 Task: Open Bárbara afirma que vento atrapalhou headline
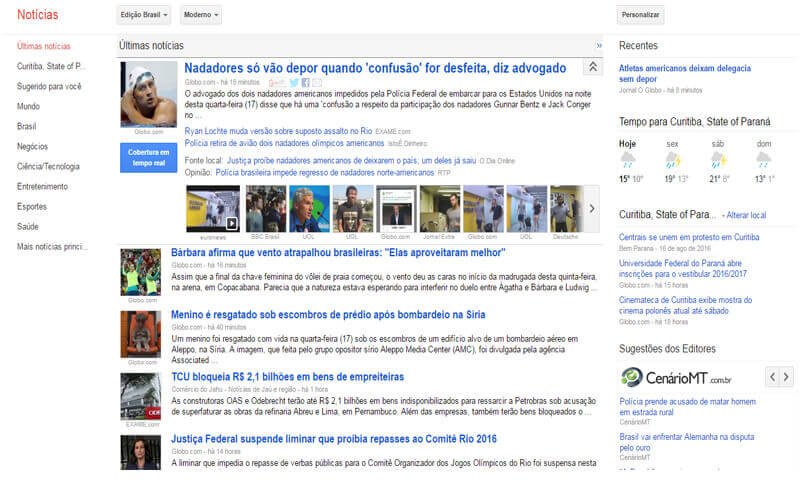(338, 253)
